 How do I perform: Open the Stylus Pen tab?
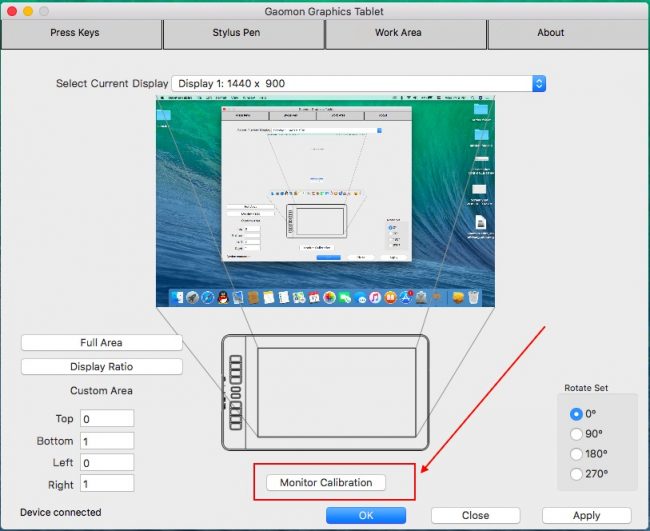tap(244, 34)
